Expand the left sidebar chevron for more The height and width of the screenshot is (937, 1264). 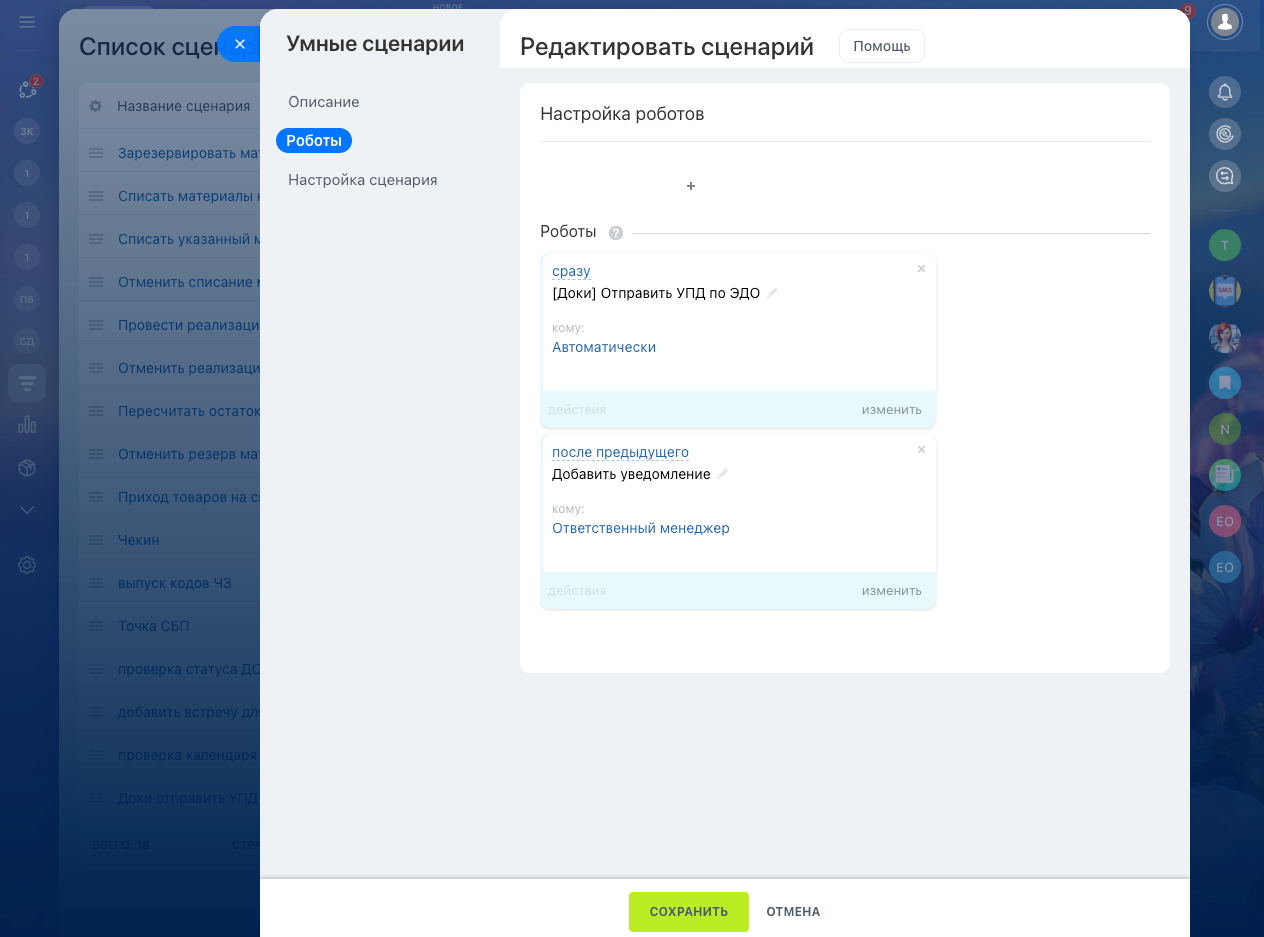tap(27, 510)
